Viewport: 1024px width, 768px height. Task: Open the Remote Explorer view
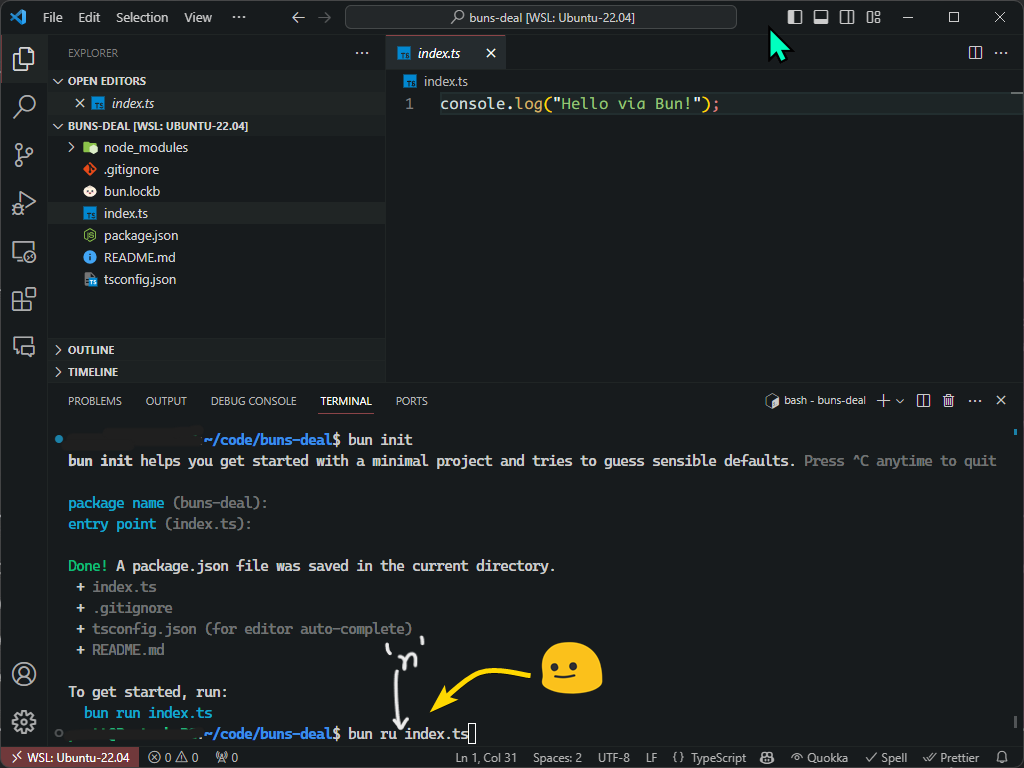pyautogui.click(x=24, y=251)
